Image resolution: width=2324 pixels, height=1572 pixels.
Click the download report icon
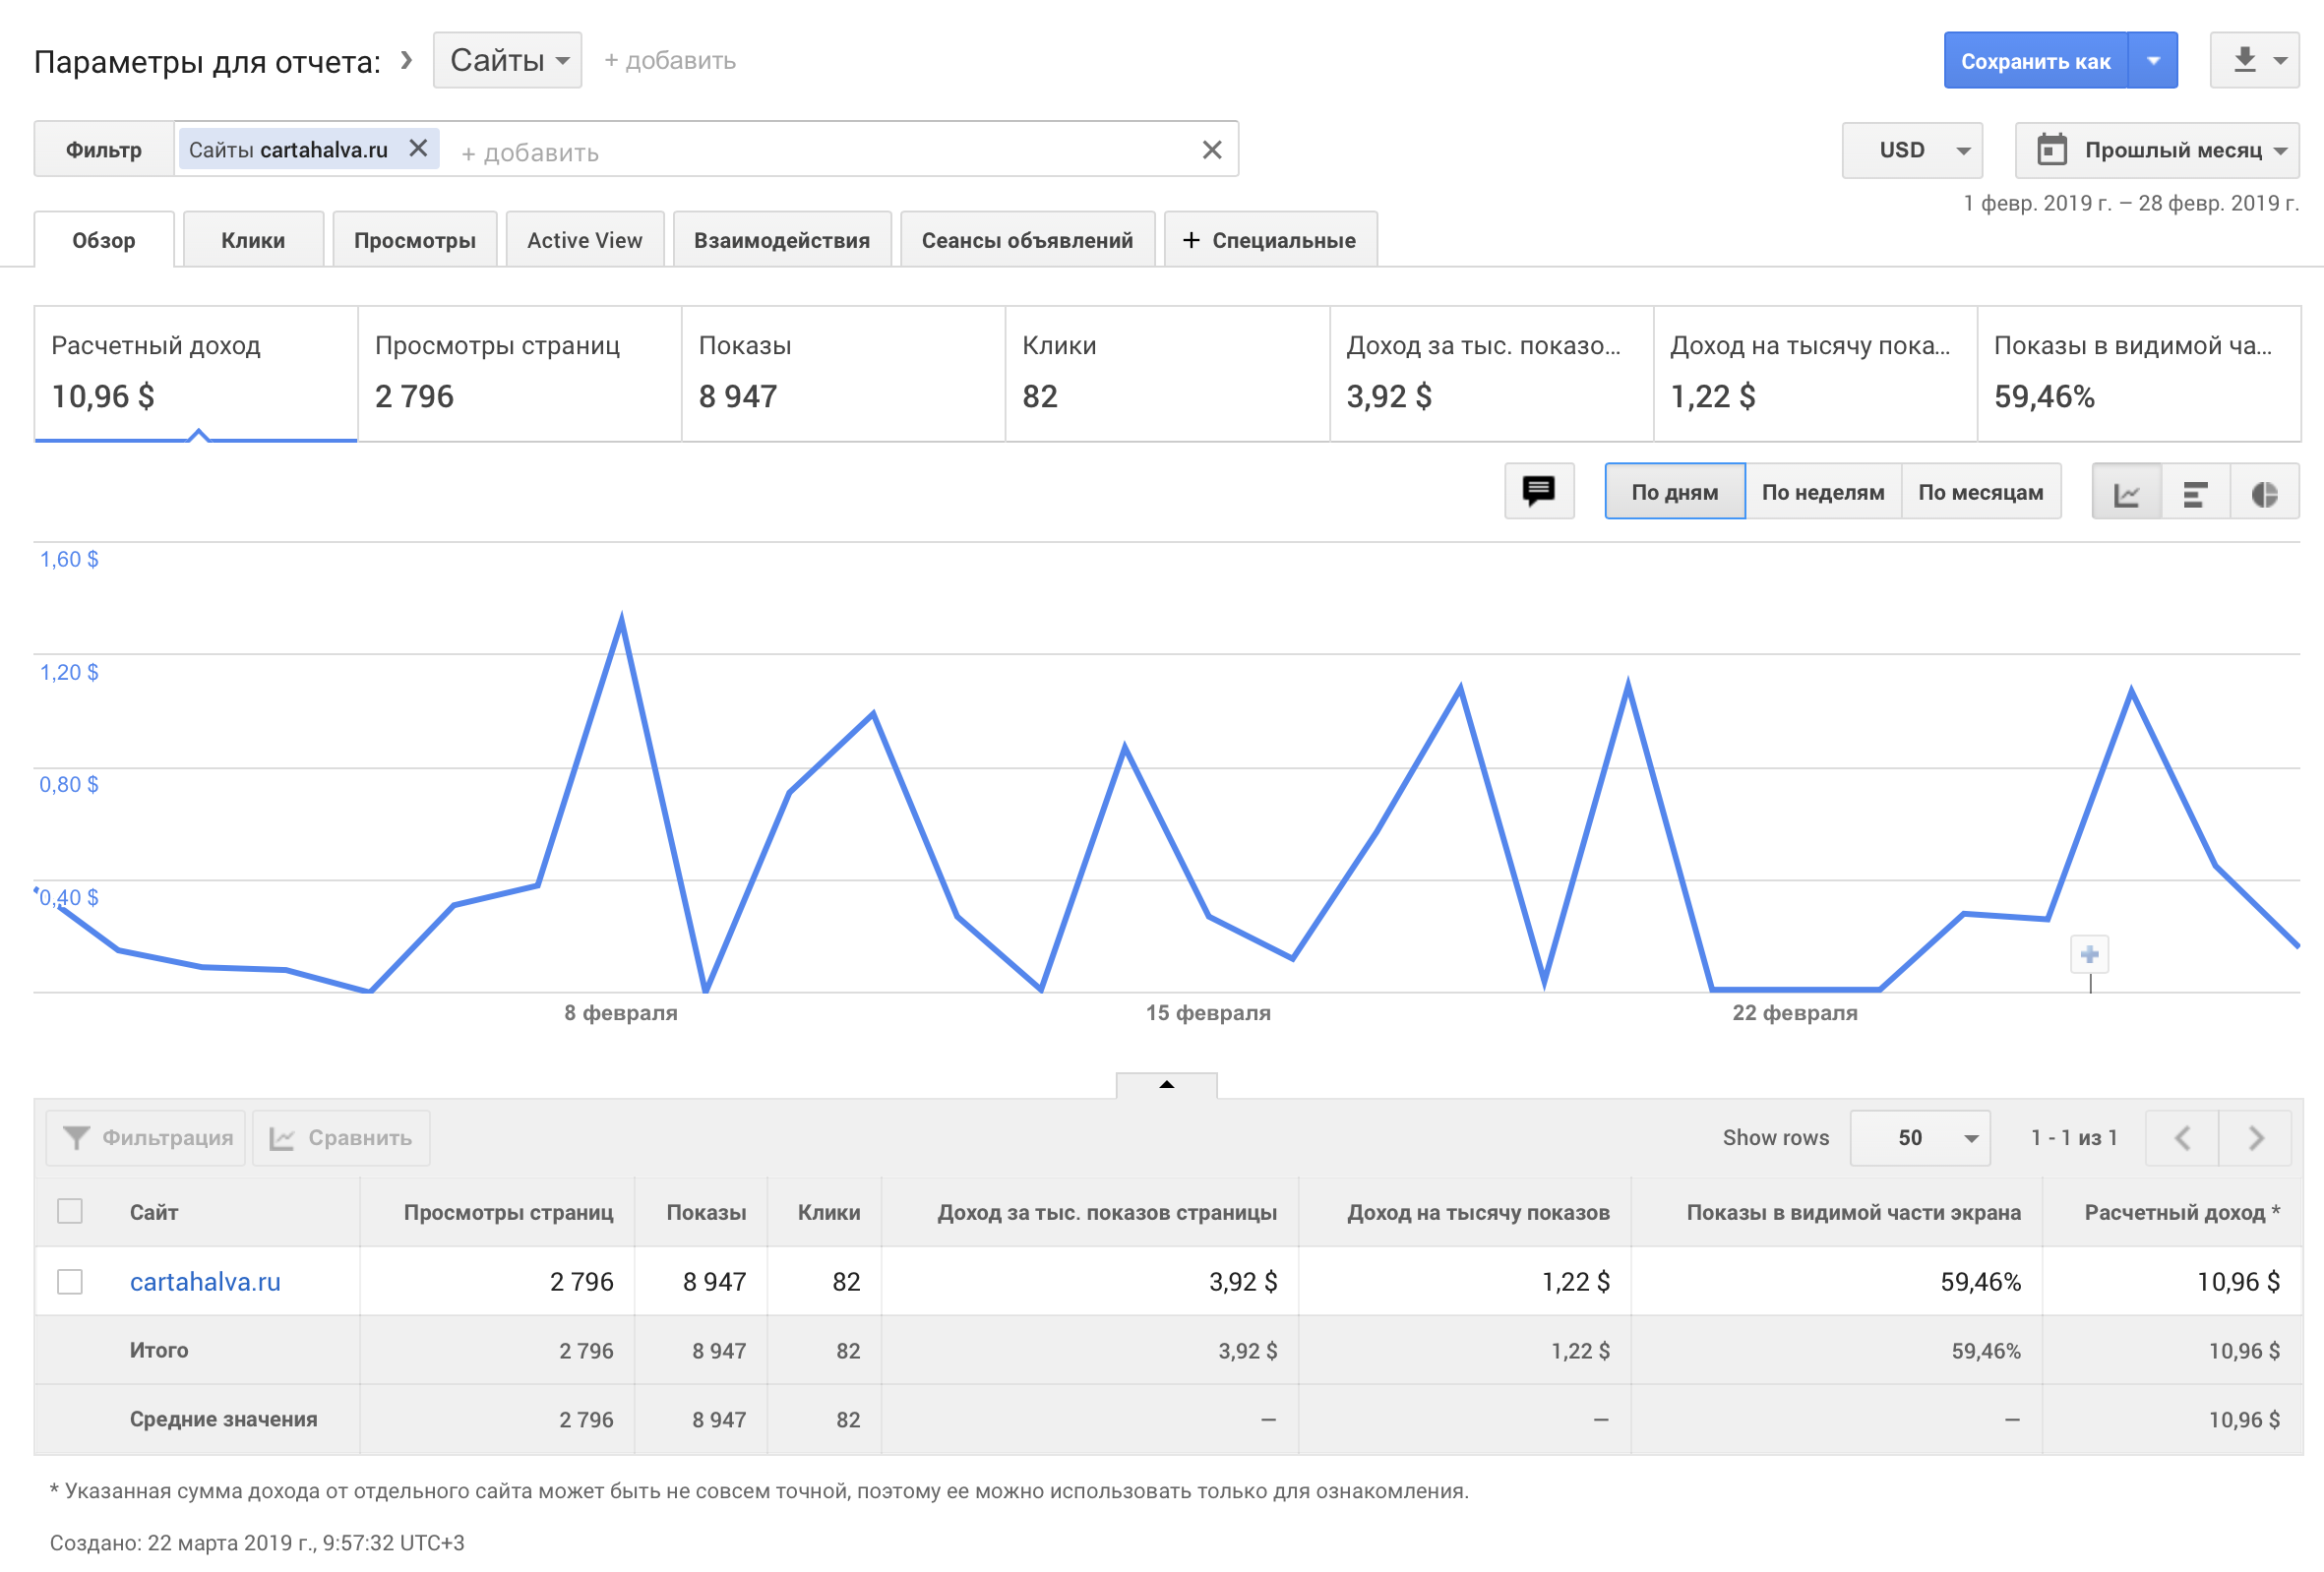[x=2244, y=60]
